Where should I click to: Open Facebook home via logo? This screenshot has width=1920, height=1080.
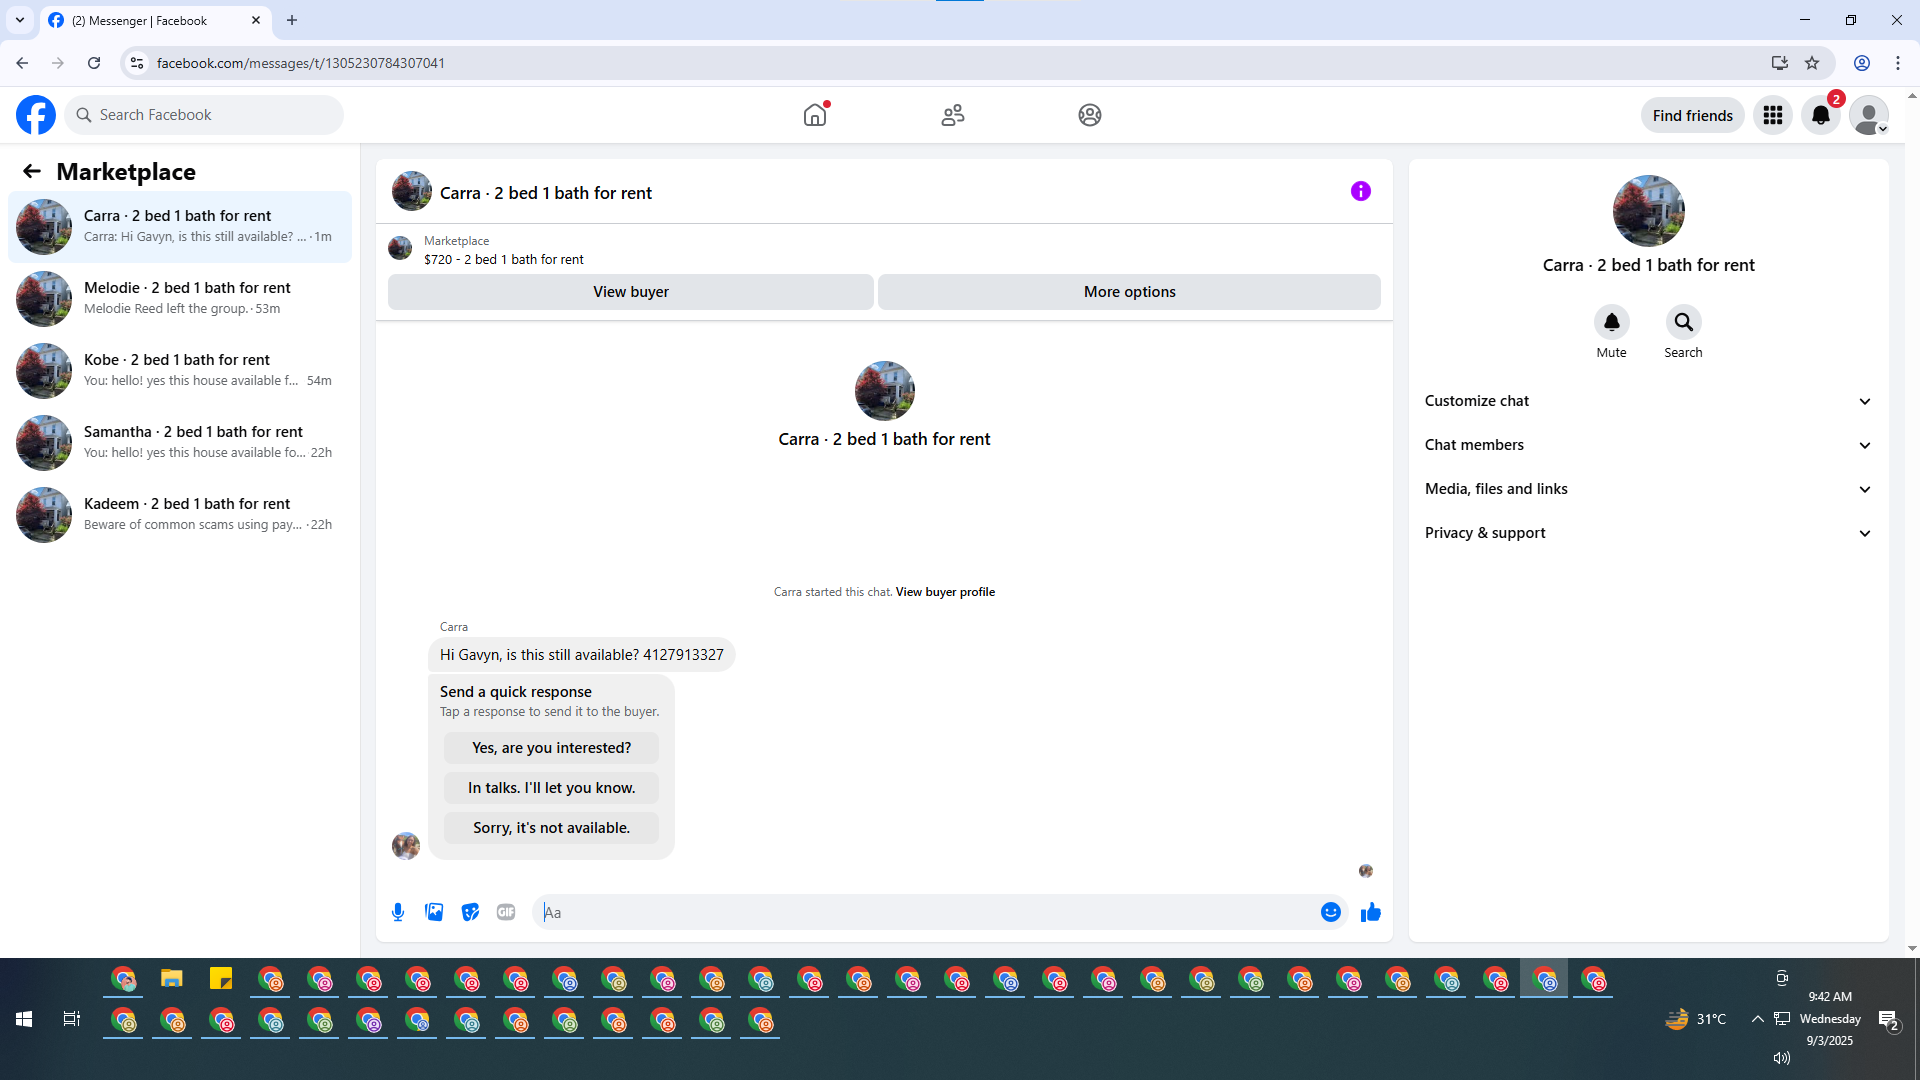(x=36, y=115)
